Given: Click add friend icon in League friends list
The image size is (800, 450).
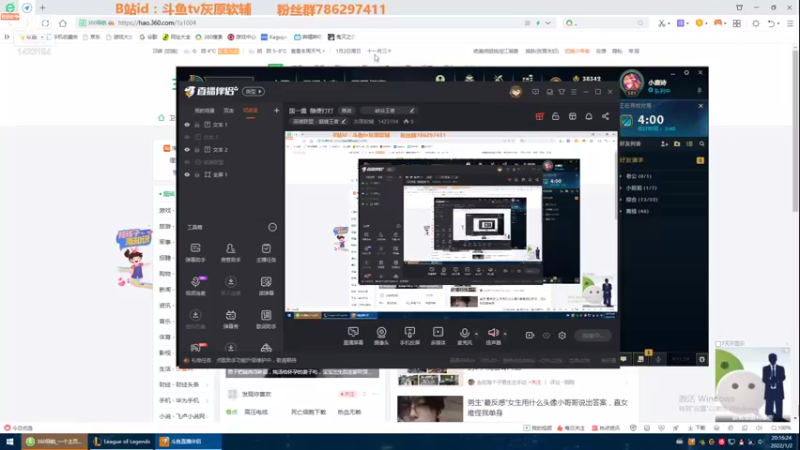Looking at the screenshot, I should point(664,144).
